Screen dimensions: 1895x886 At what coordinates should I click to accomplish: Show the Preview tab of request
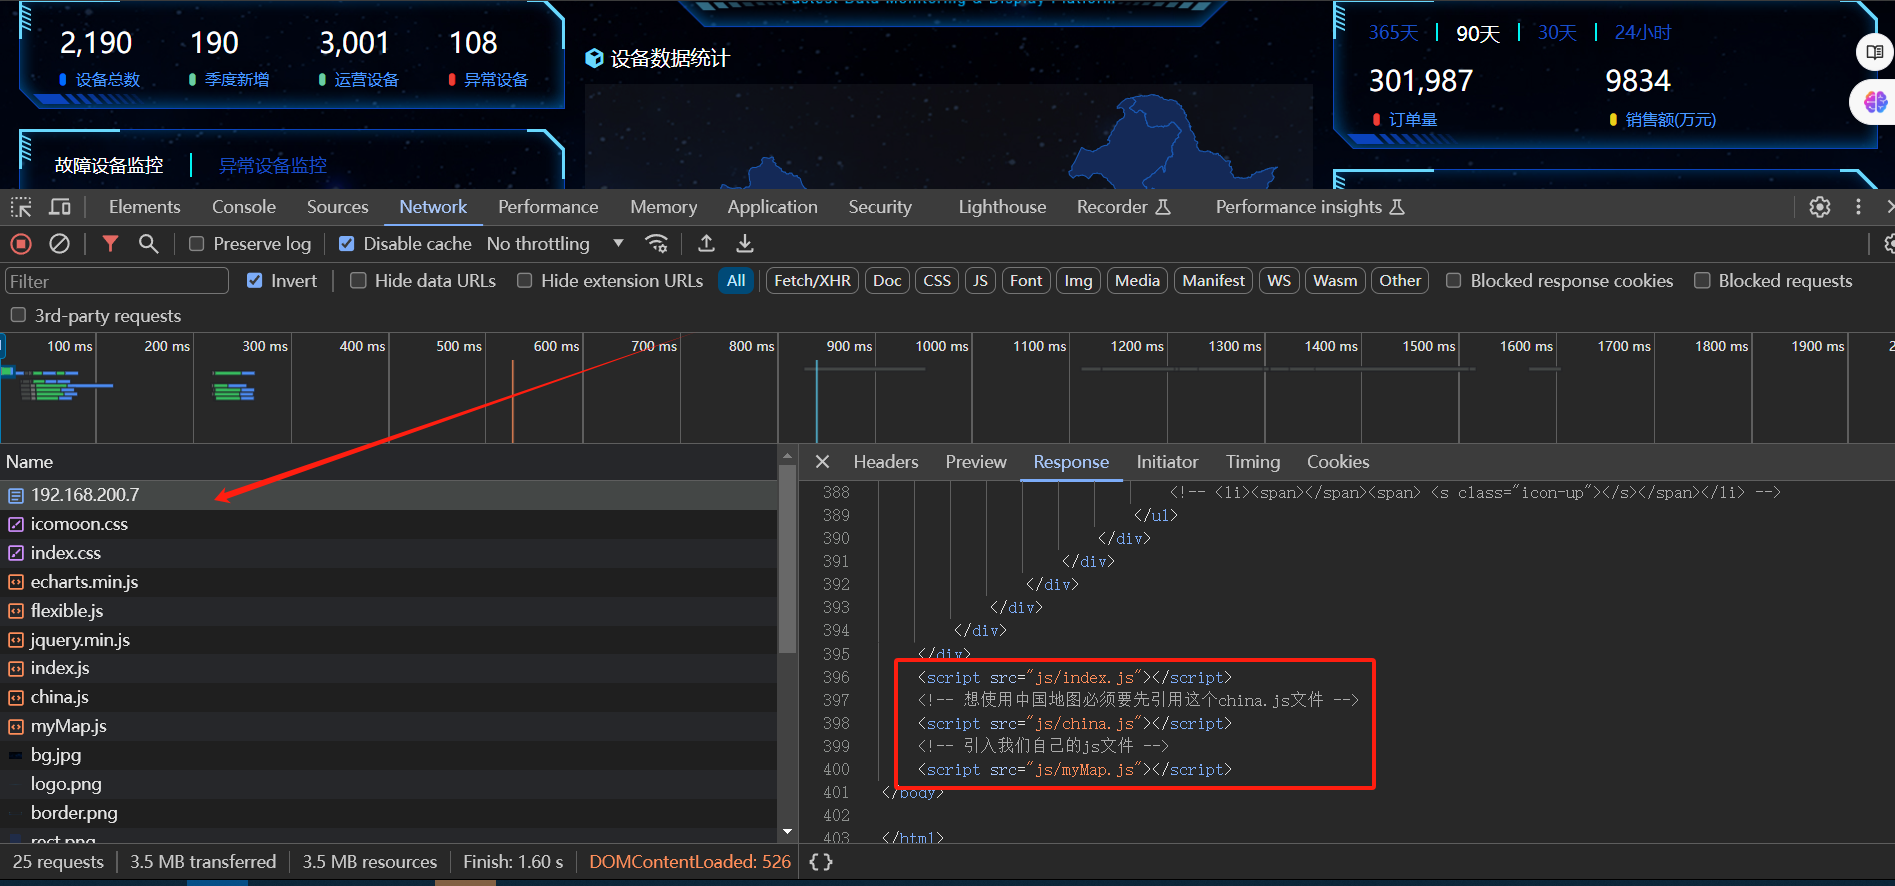pos(976,462)
